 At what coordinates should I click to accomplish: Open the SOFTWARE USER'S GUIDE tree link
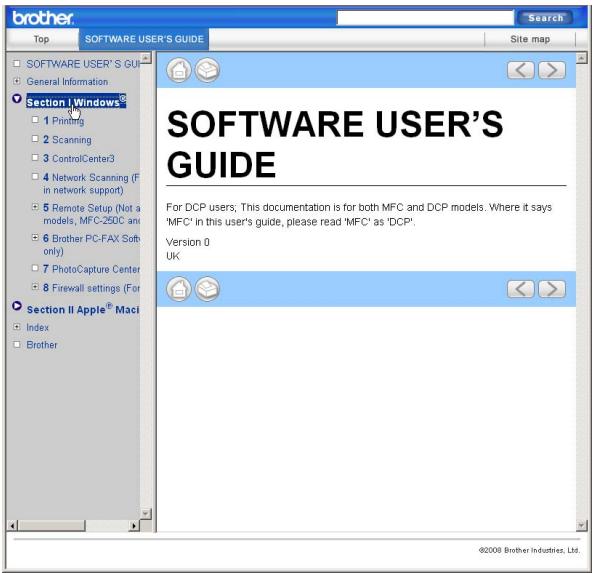point(83,64)
